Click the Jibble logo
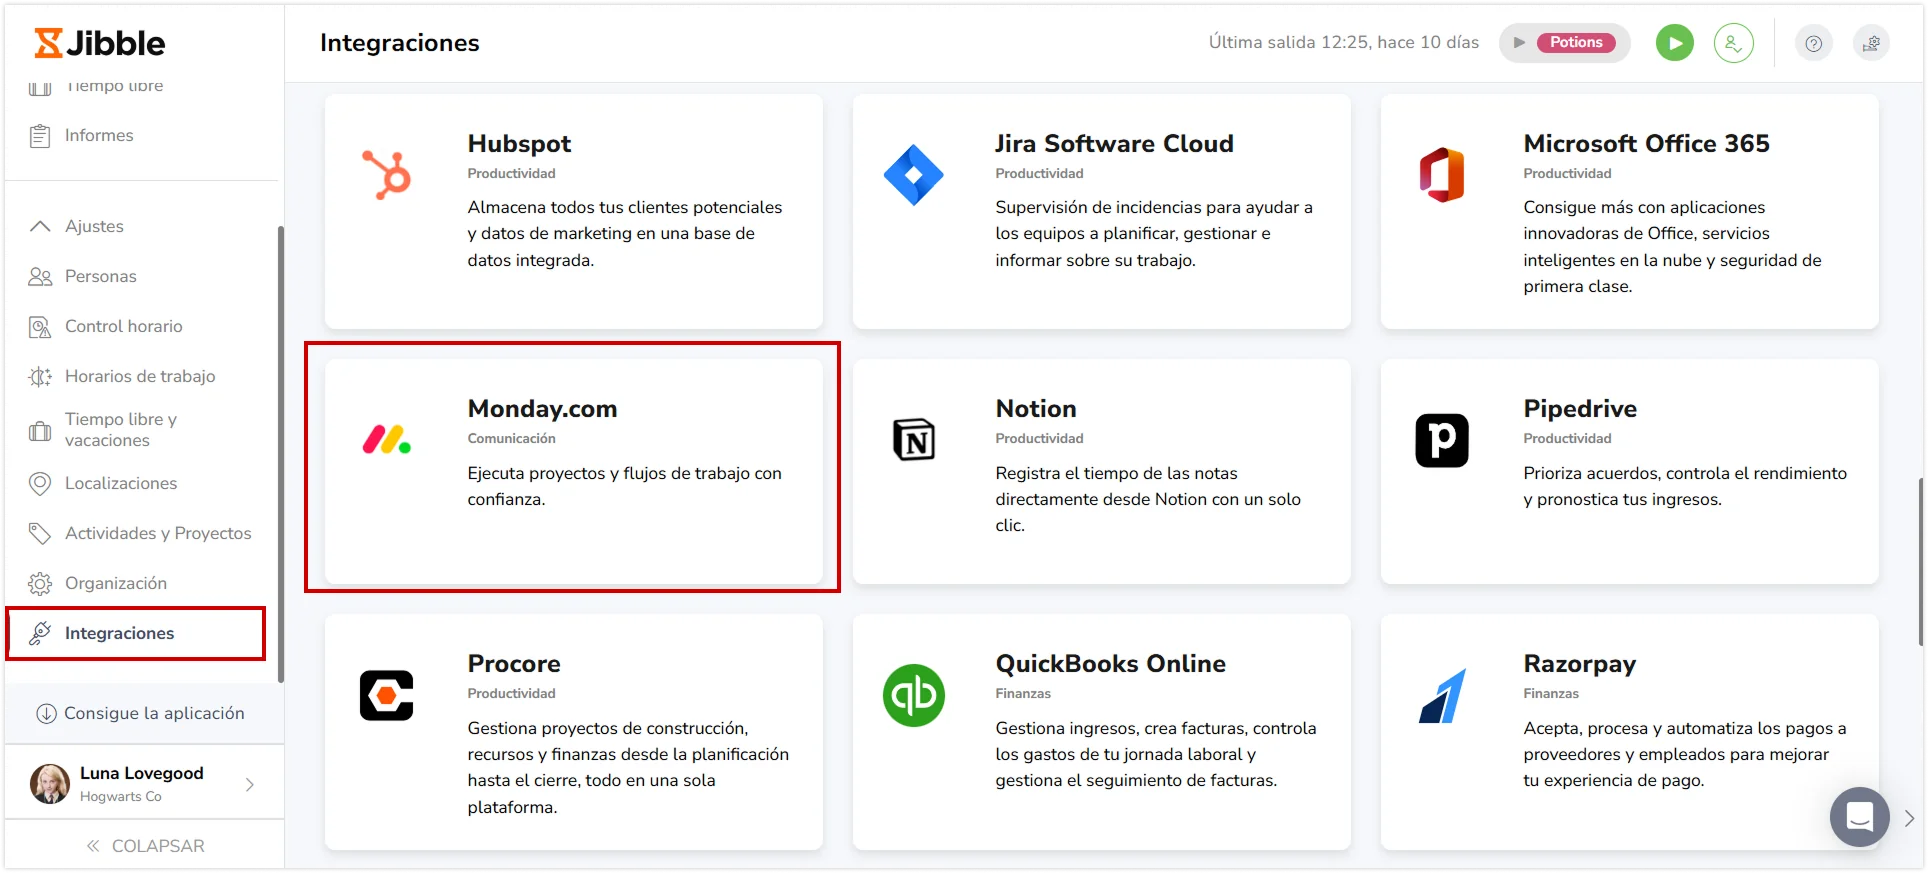The image size is (1928, 873). (x=100, y=43)
